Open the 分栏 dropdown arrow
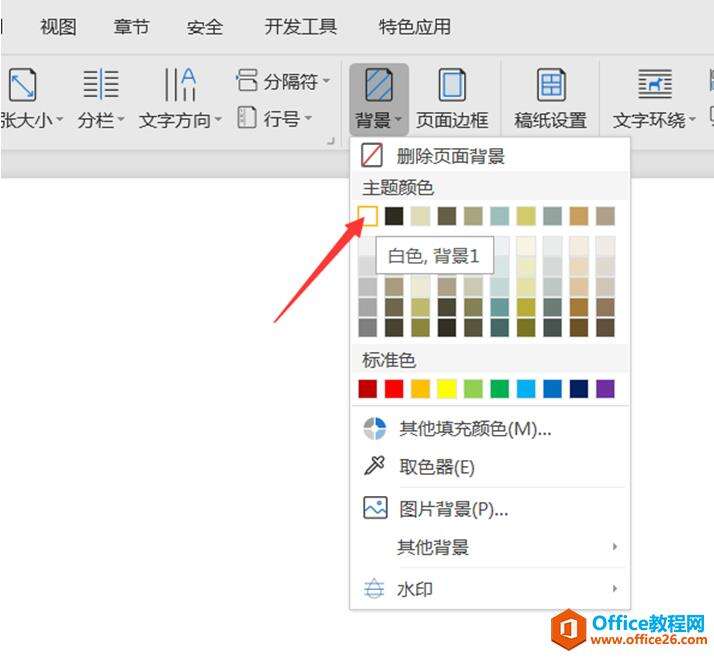 point(121,119)
